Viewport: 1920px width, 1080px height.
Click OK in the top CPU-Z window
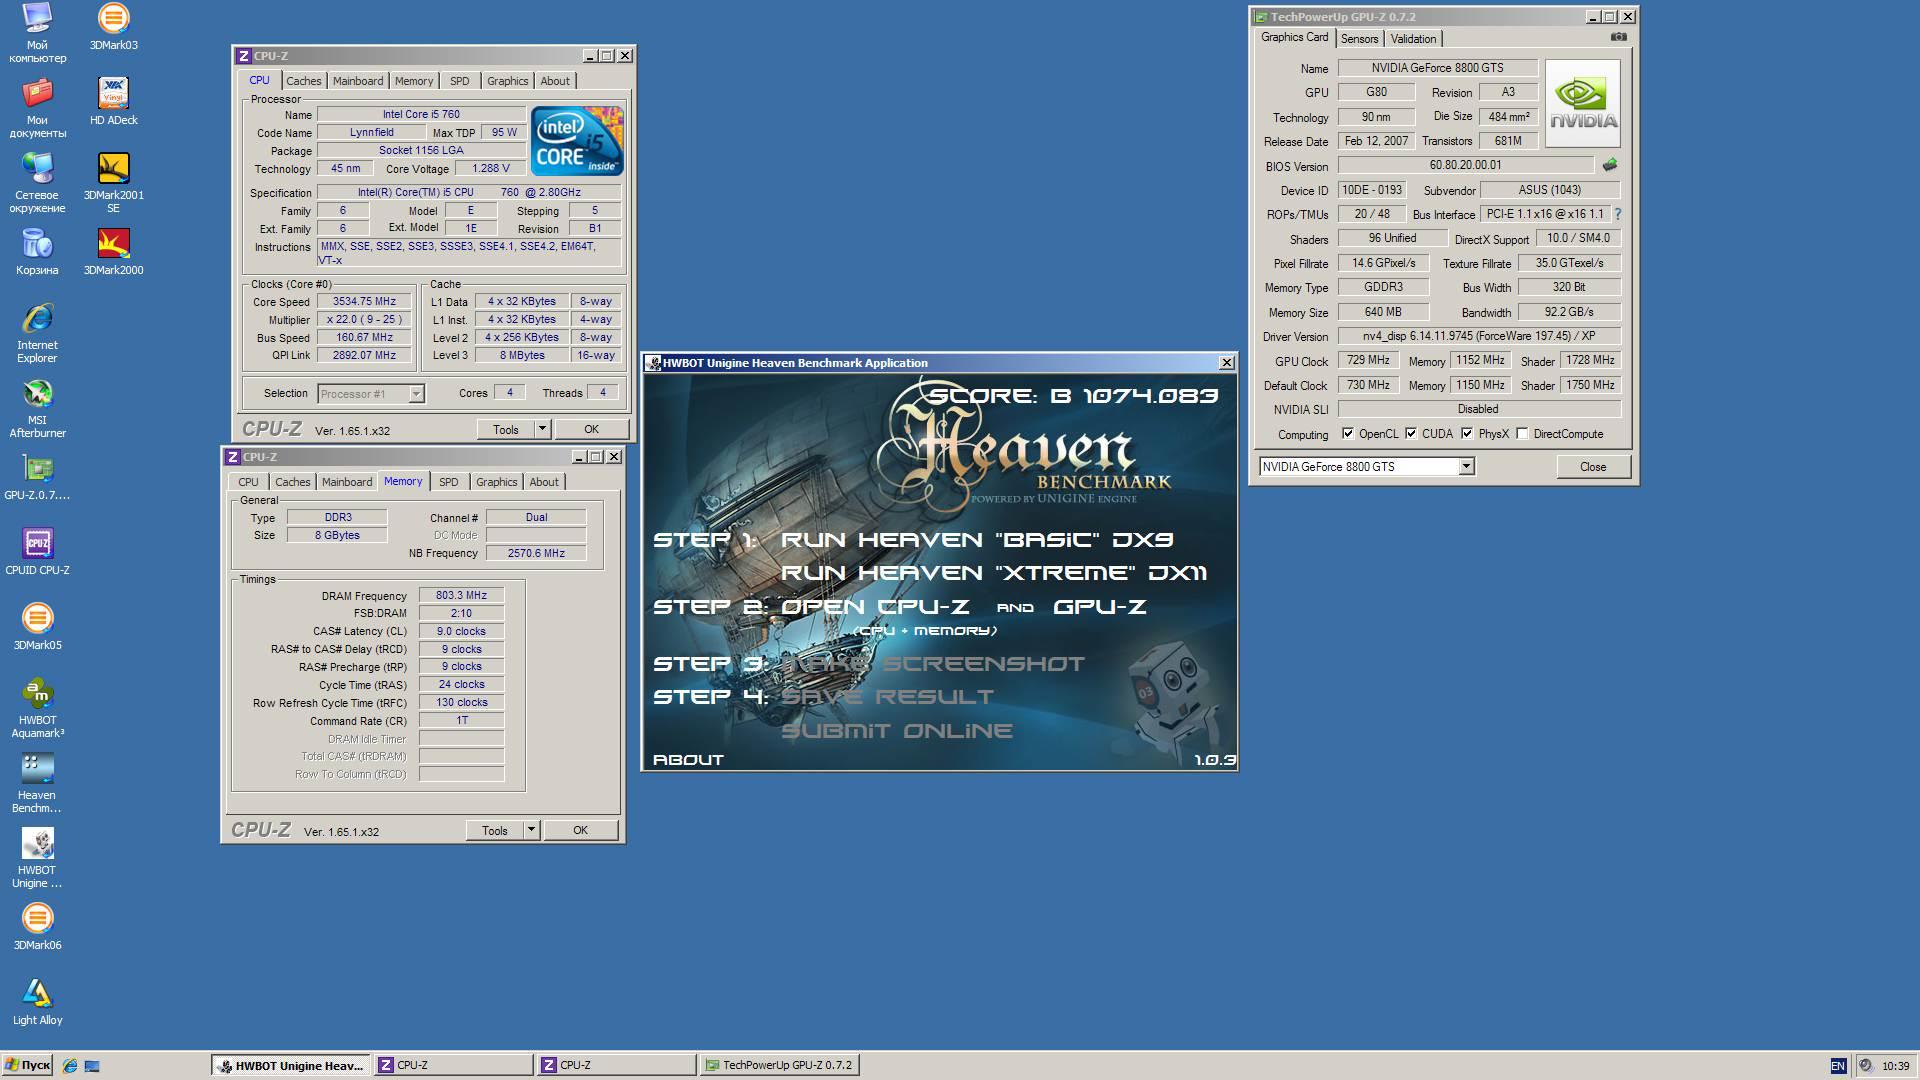point(591,429)
